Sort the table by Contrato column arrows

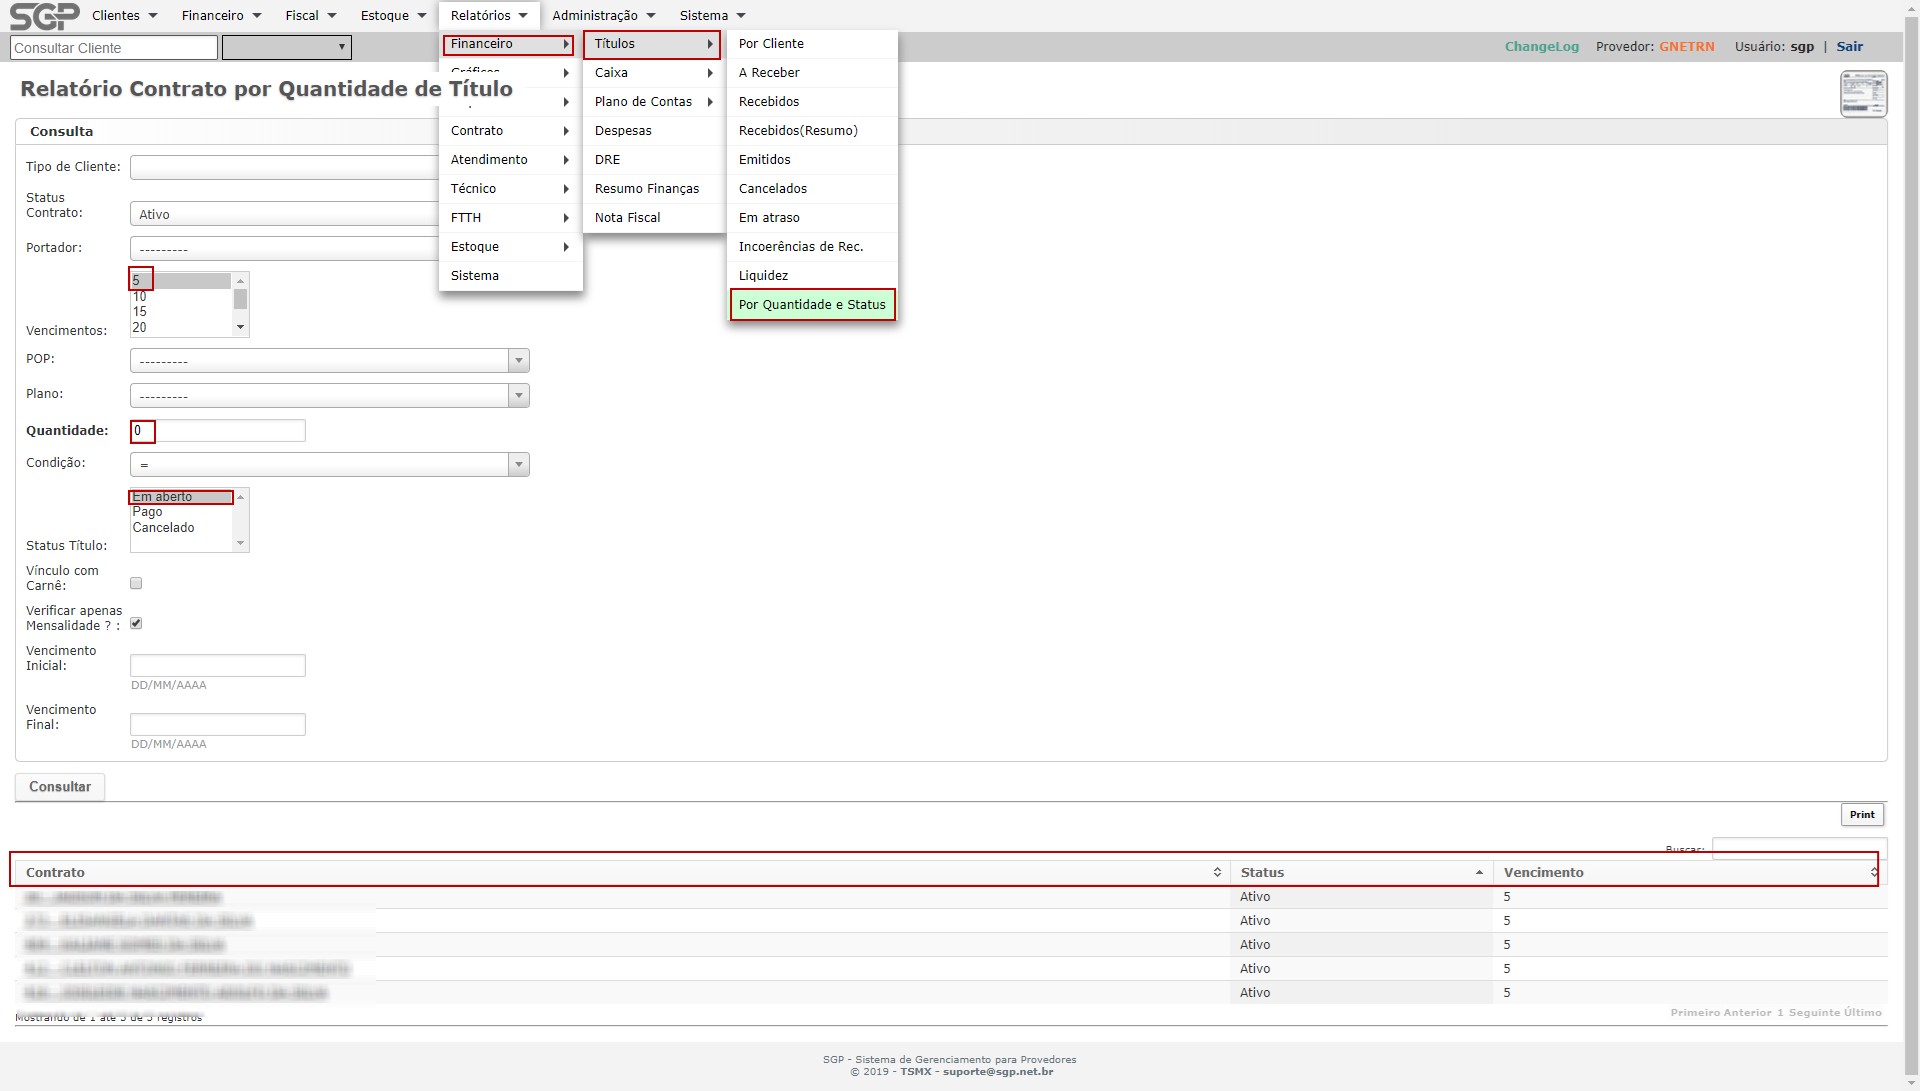coord(1217,873)
